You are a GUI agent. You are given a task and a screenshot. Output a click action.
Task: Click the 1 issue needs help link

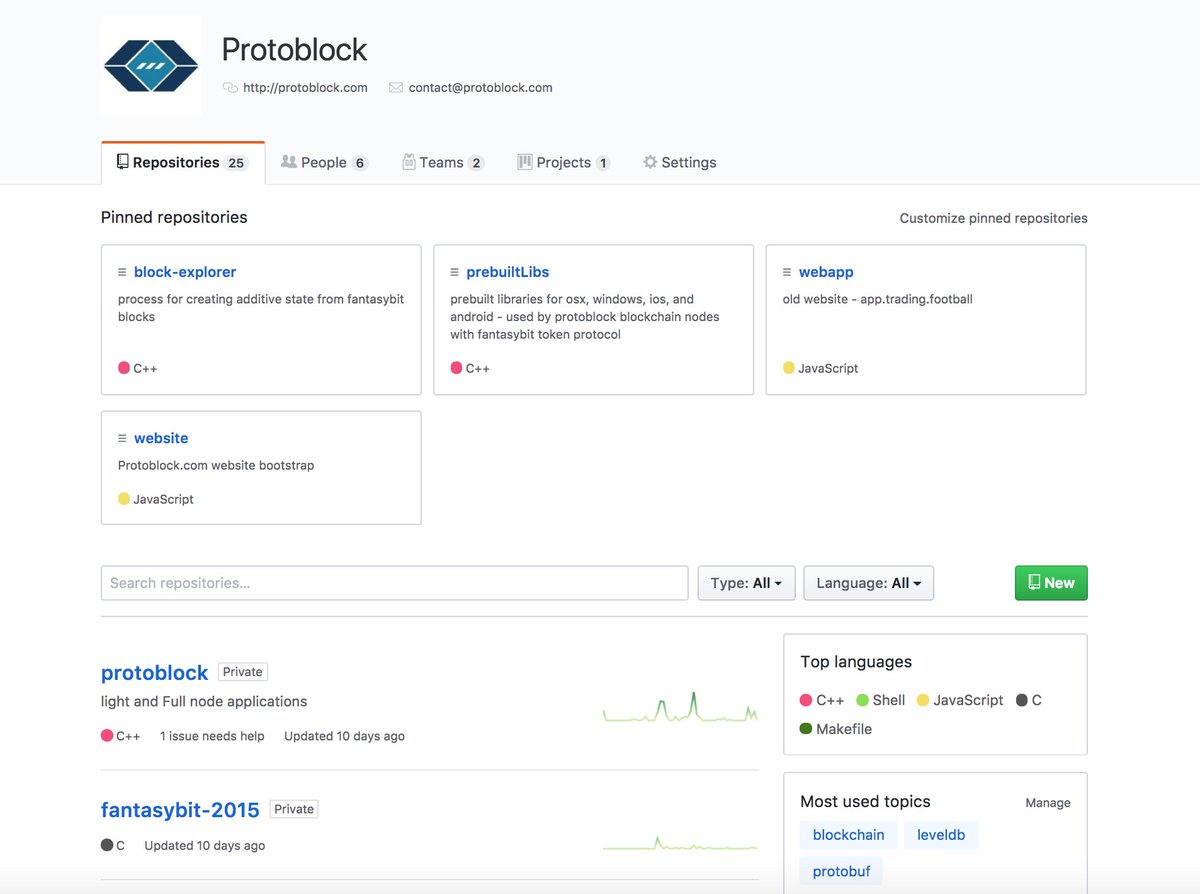tap(212, 736)
